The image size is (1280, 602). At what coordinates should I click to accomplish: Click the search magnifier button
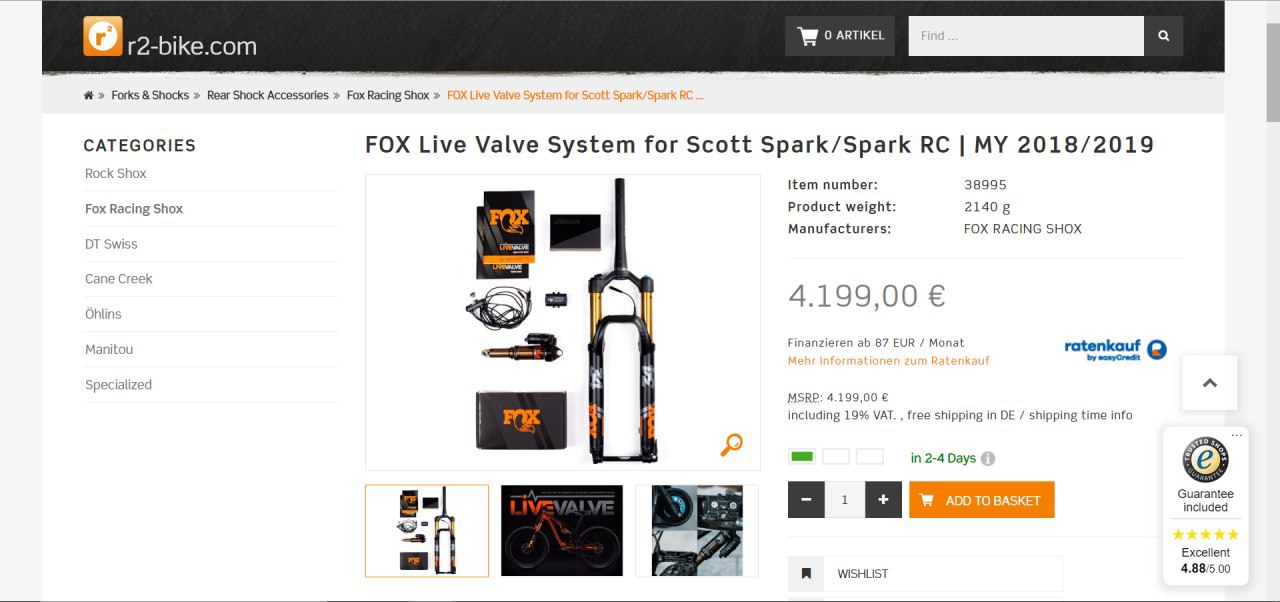point(1163,36)
